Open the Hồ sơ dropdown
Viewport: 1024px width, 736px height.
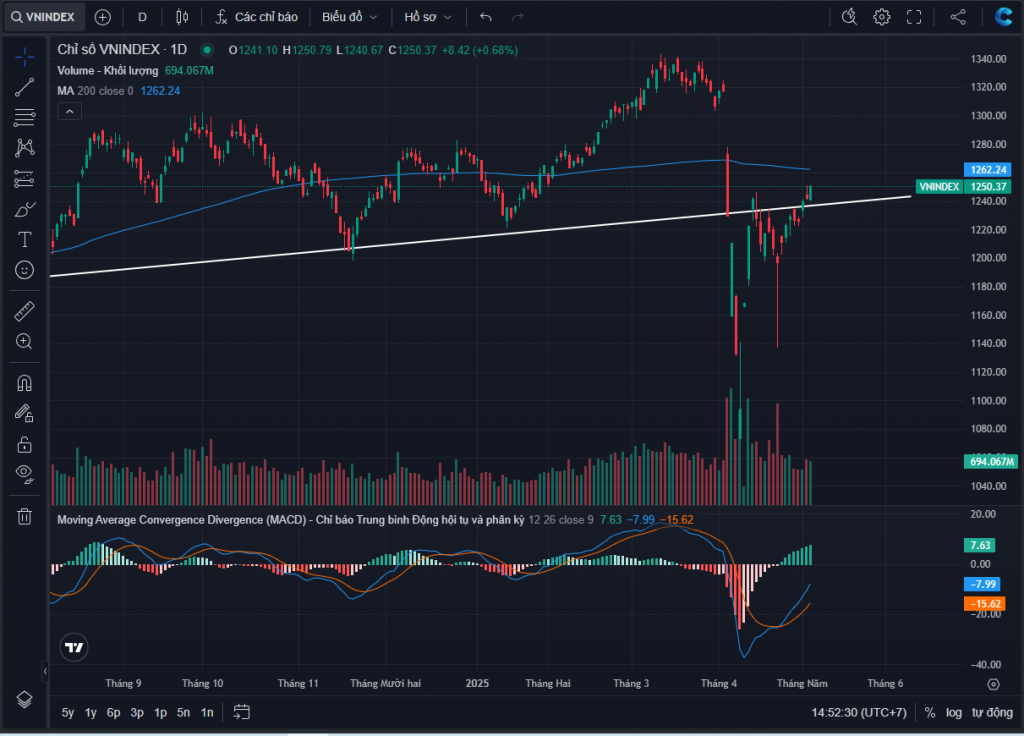(428, 17)
